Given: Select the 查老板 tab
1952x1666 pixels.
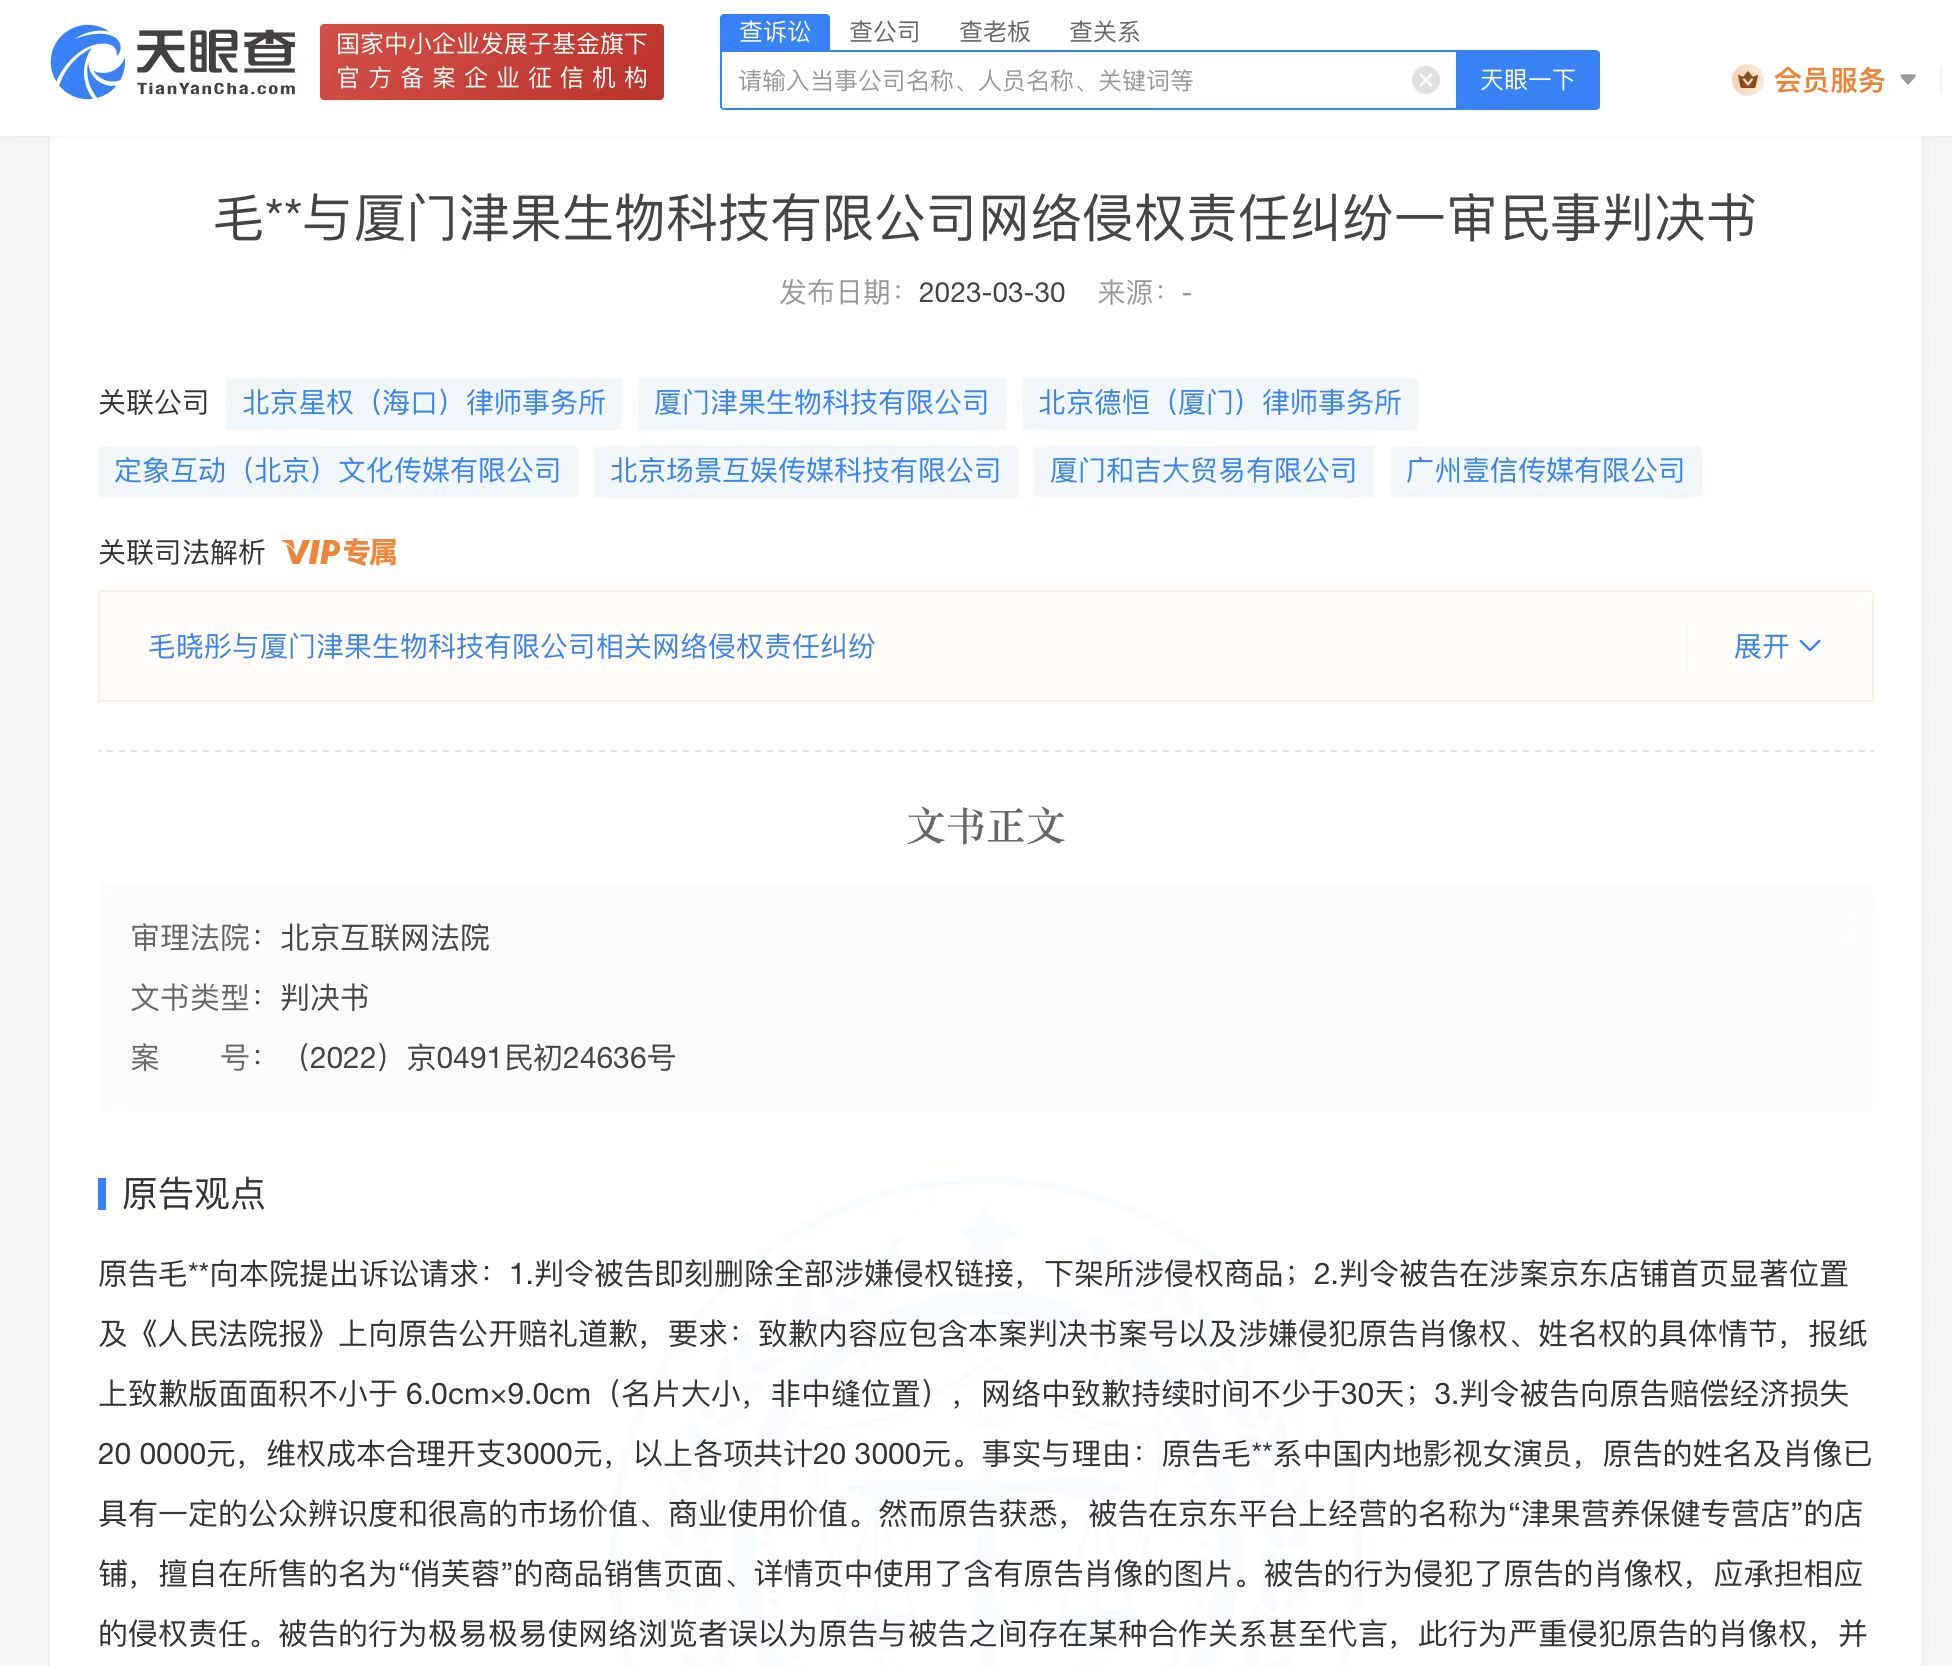Looking at the screenshot, I should click(995, 30).
